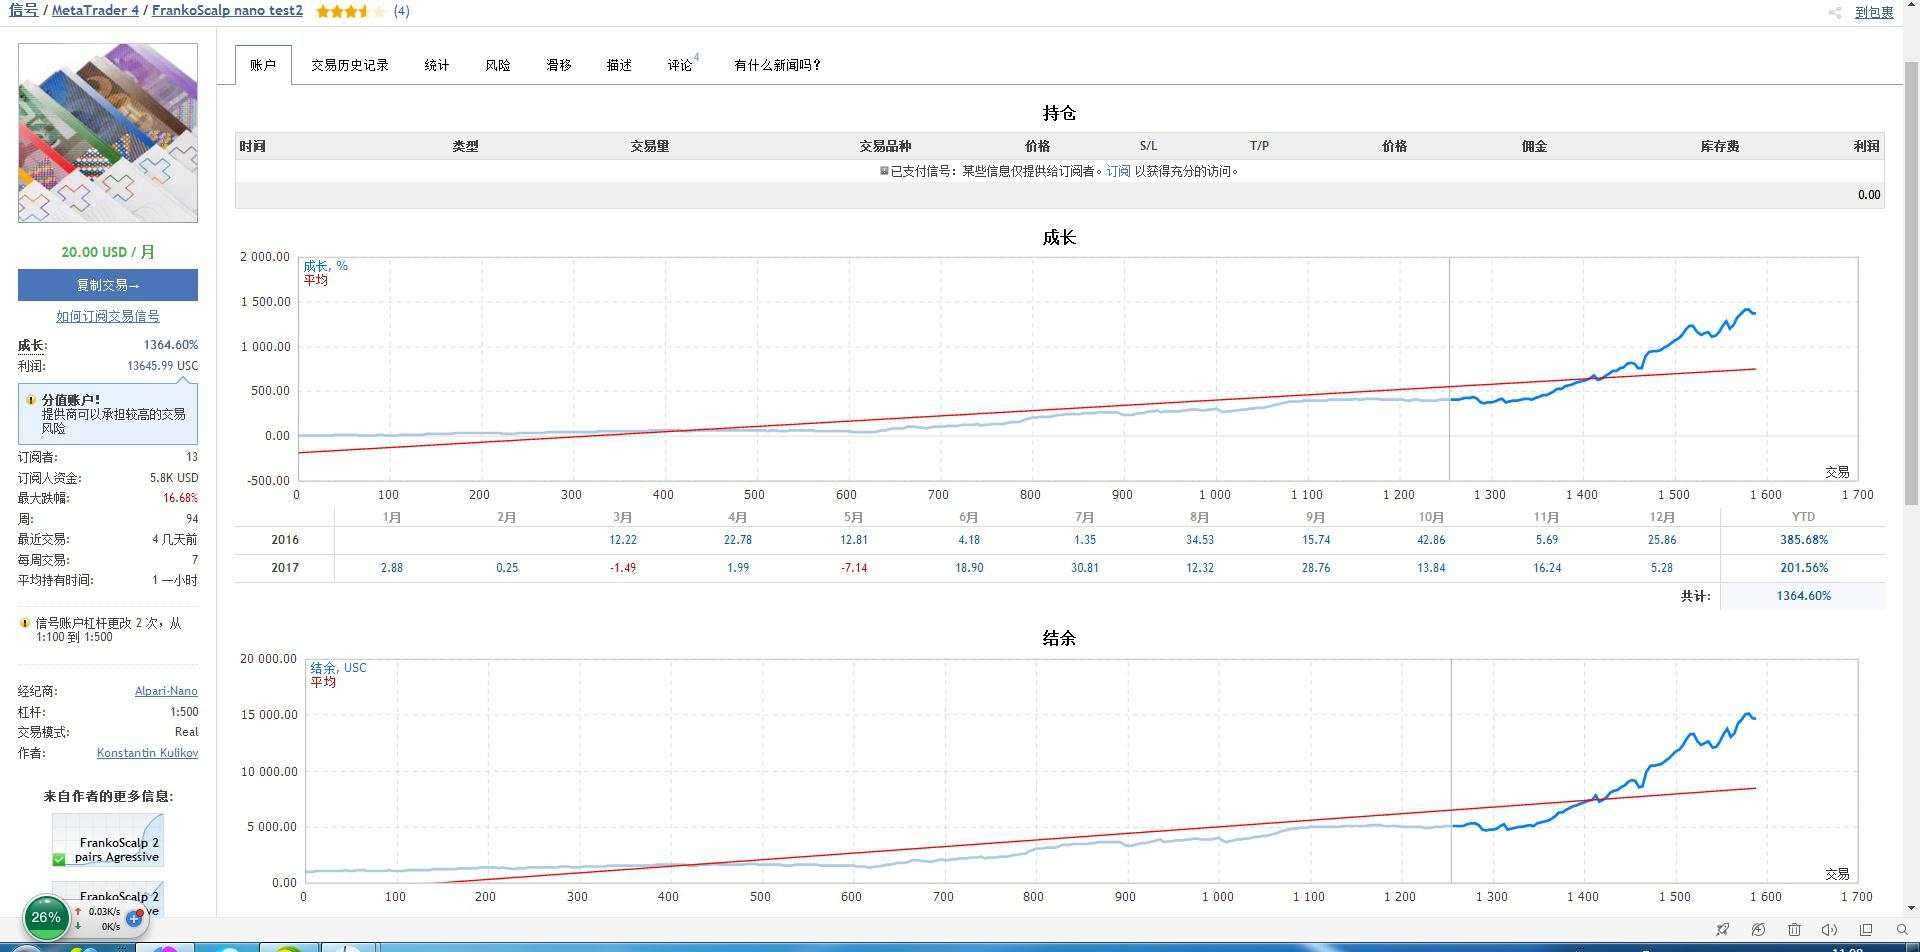The width and height of the screenshot is (1920, 952).
Task: Click the 复制交易 copy trades button
Action: [108, 285]
